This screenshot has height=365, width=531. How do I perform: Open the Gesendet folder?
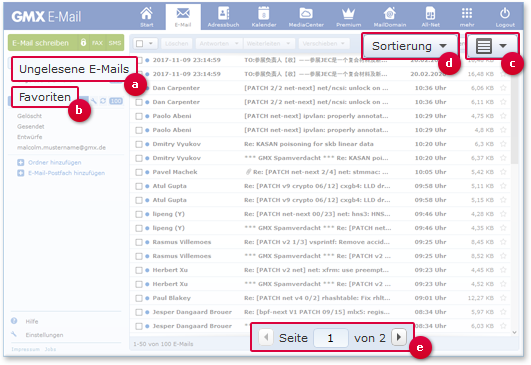(31, 126)
